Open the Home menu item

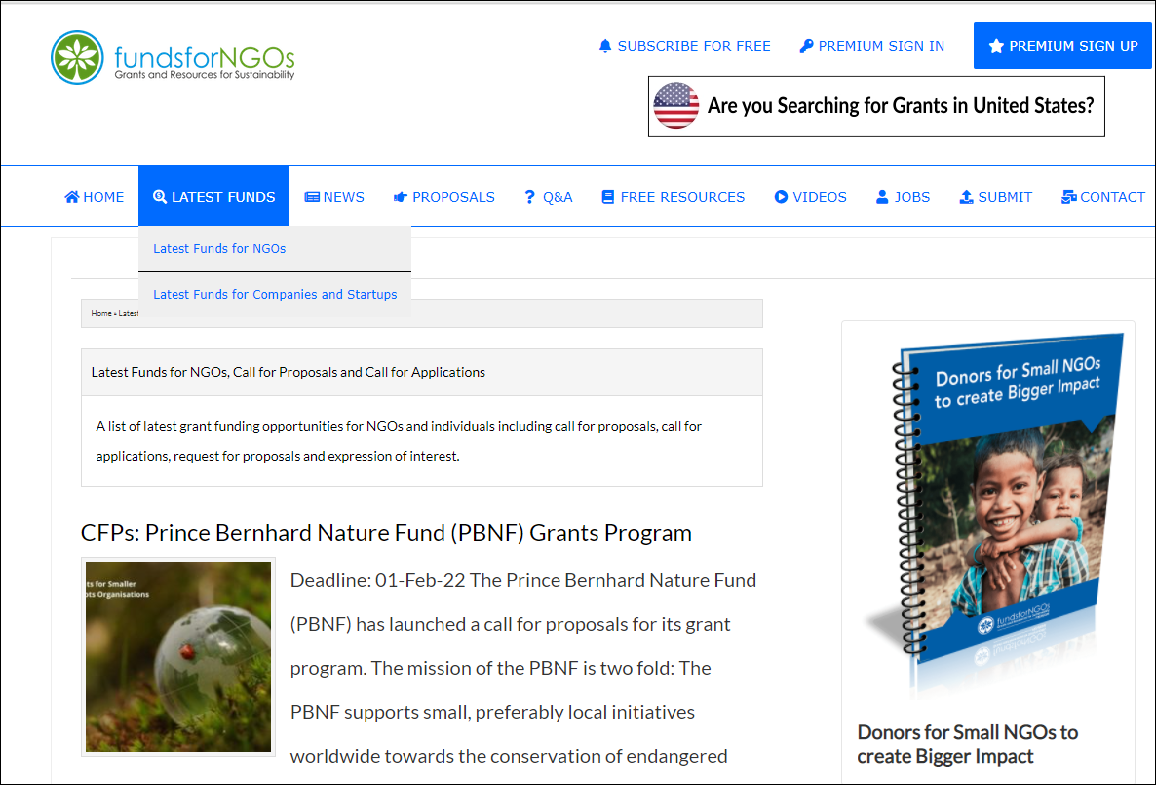click(x=94, y=197)
